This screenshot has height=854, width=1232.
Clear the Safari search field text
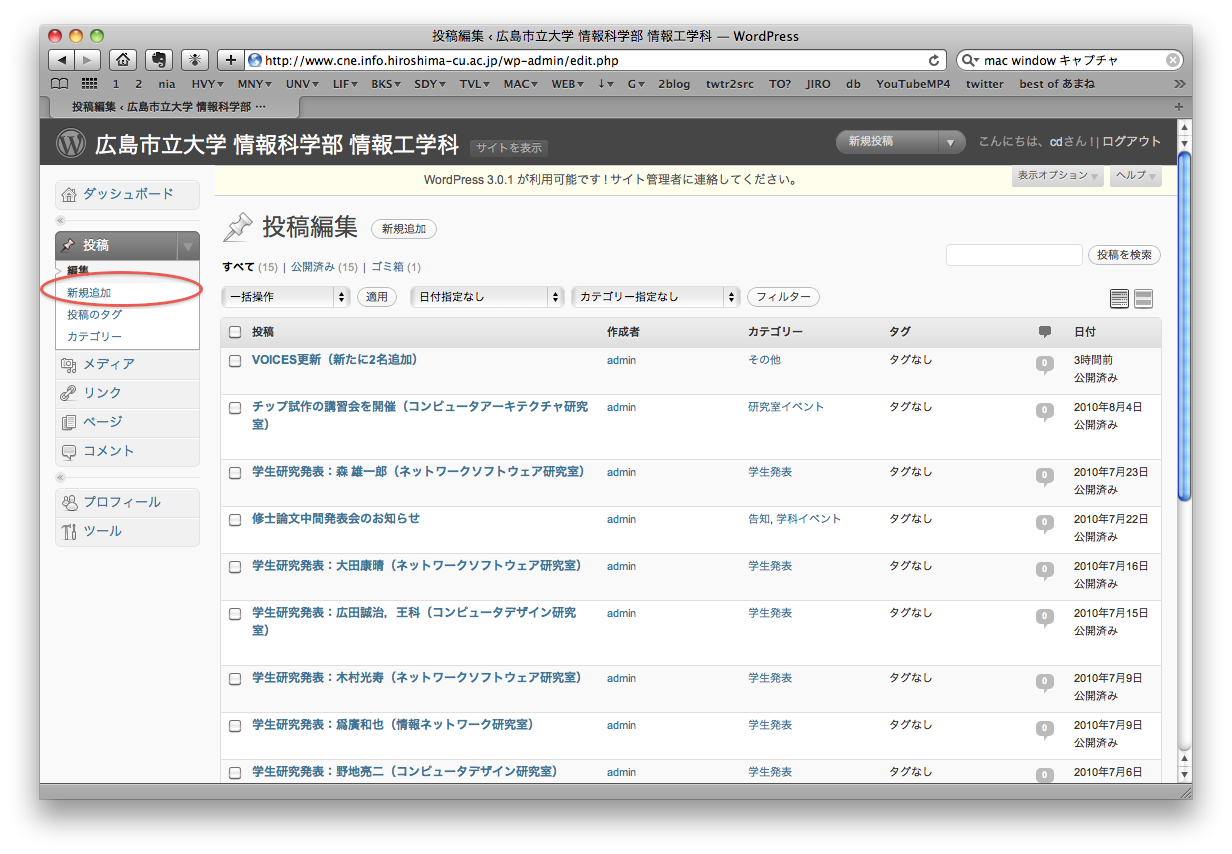tap(1172, 60)
